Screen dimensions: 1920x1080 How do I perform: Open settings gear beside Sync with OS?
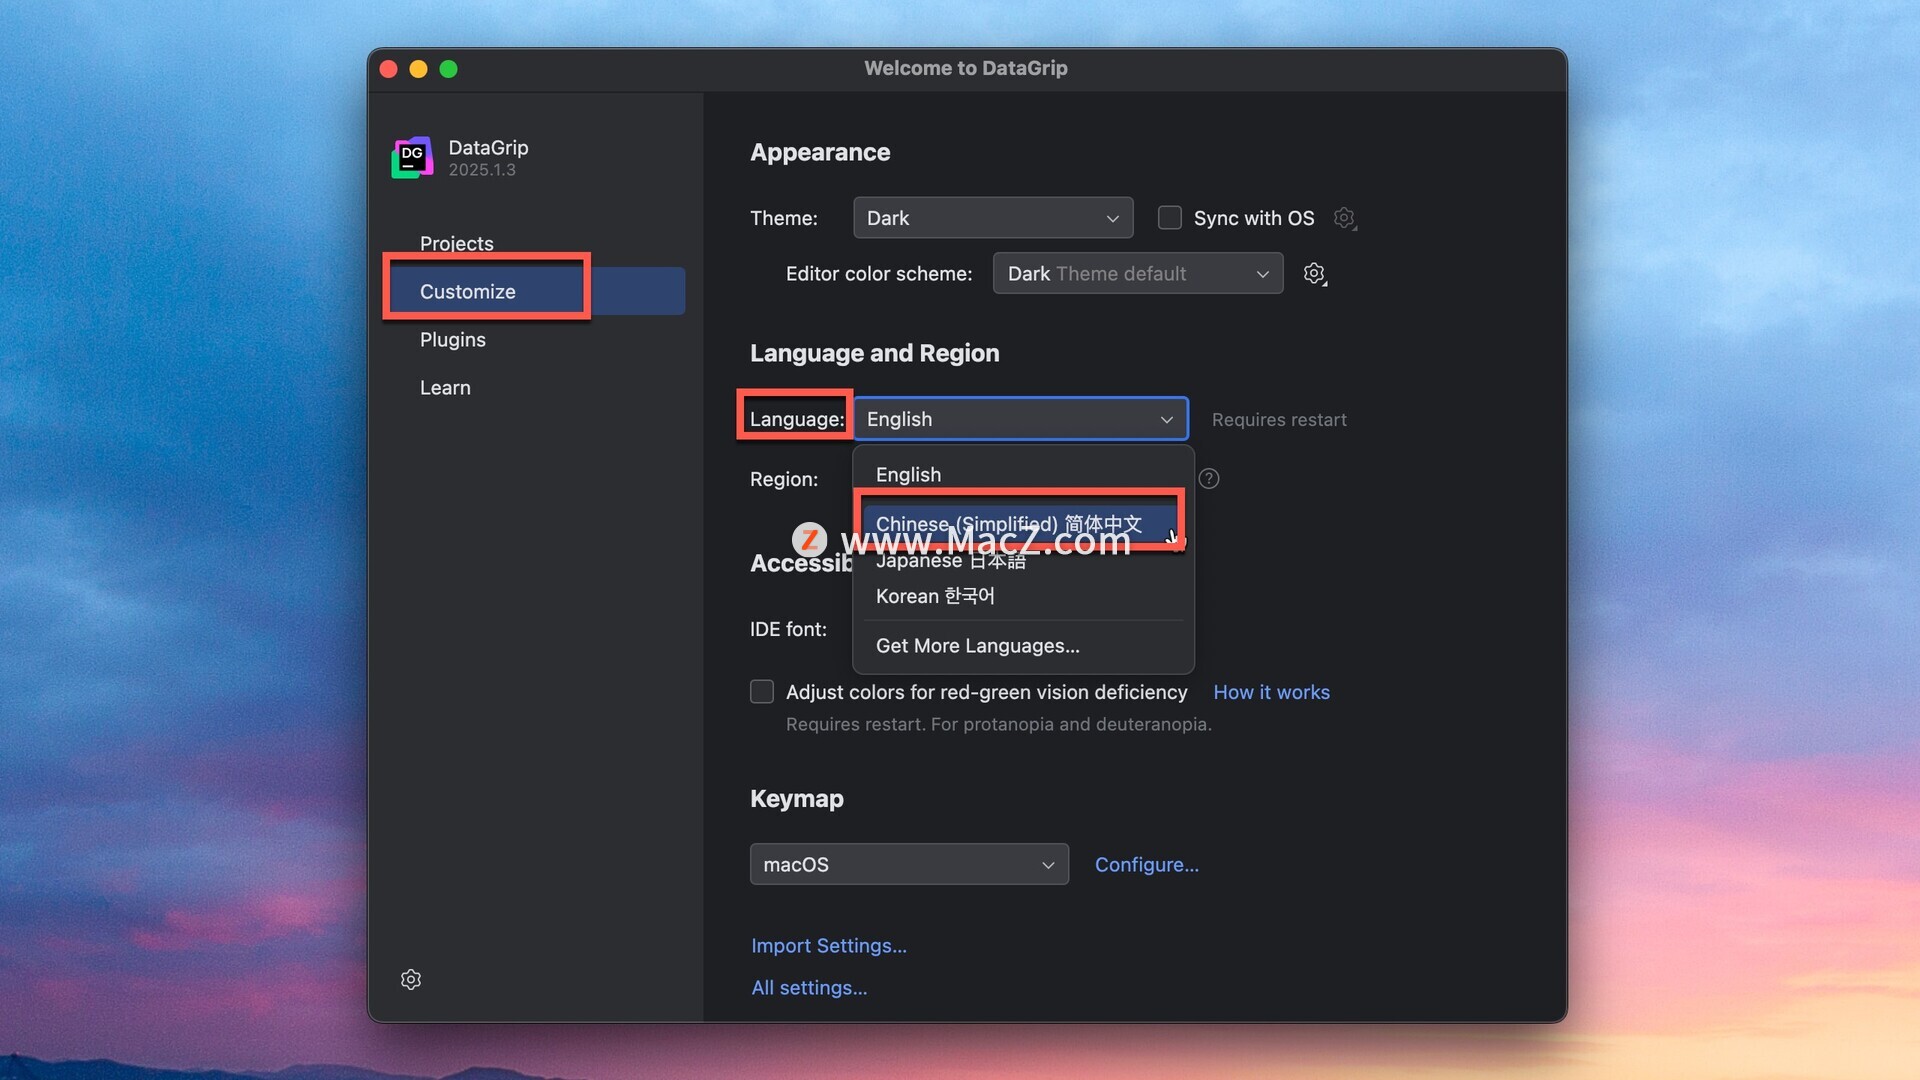click(x=1345, y=218)
